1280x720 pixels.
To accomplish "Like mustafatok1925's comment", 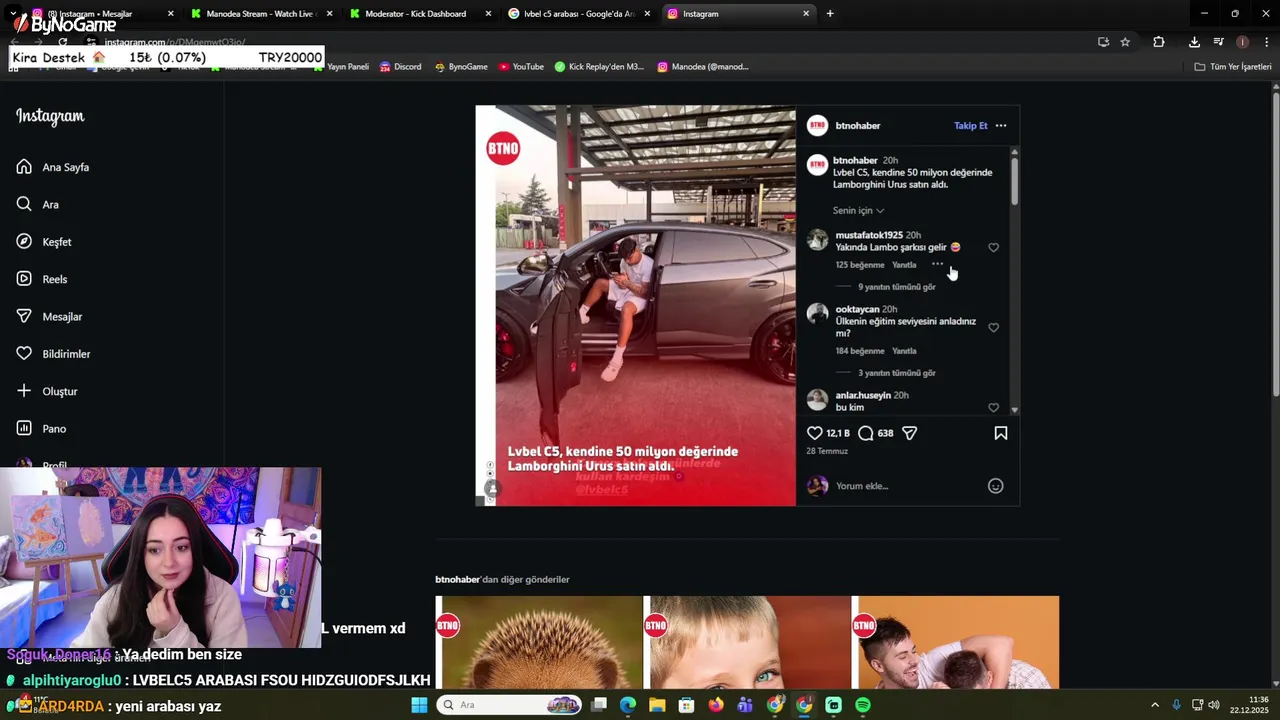I will [993, 247].
